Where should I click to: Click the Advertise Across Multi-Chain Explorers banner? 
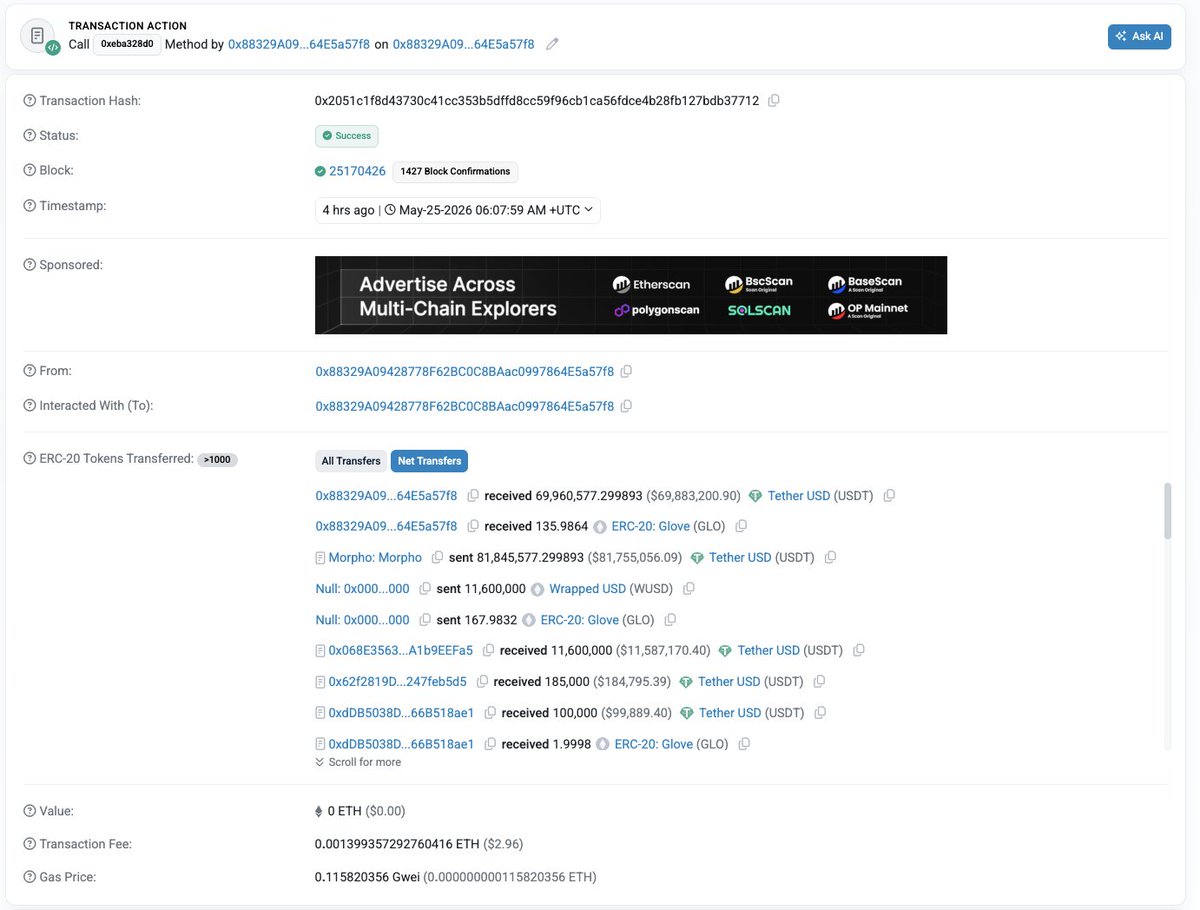pos(631,295)
